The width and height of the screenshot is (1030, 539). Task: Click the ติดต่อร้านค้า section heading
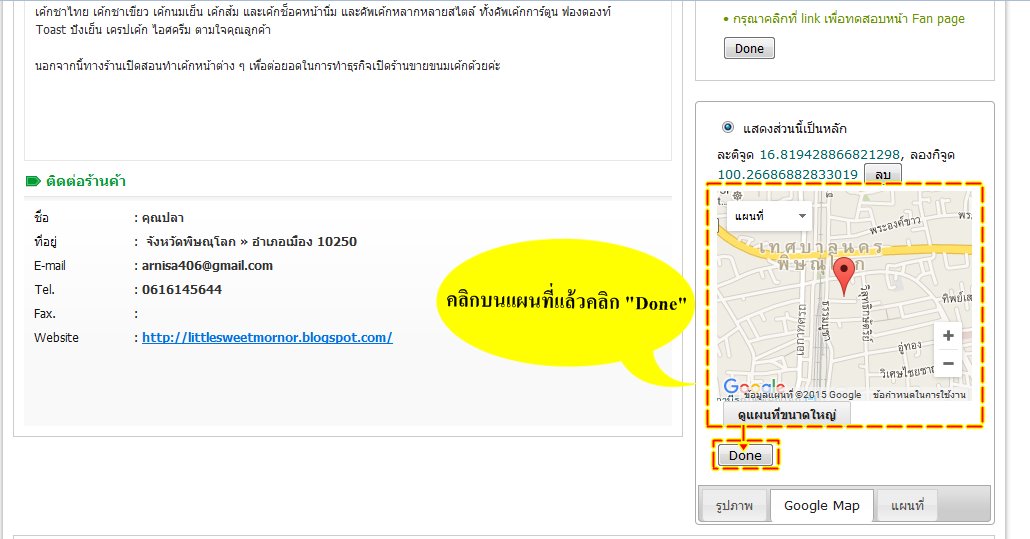tap(85, 181)
